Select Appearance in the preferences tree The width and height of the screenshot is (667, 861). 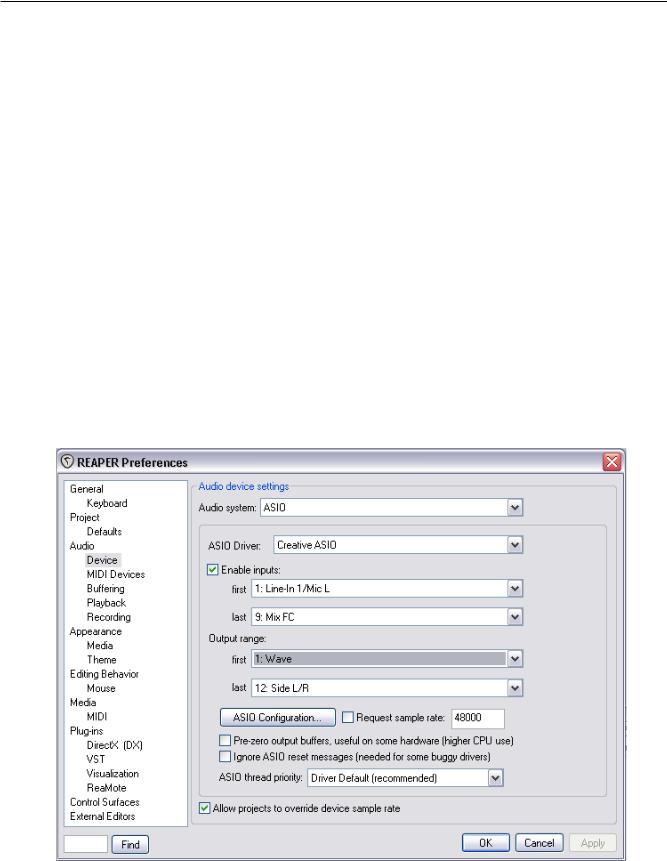coord(95,631)
